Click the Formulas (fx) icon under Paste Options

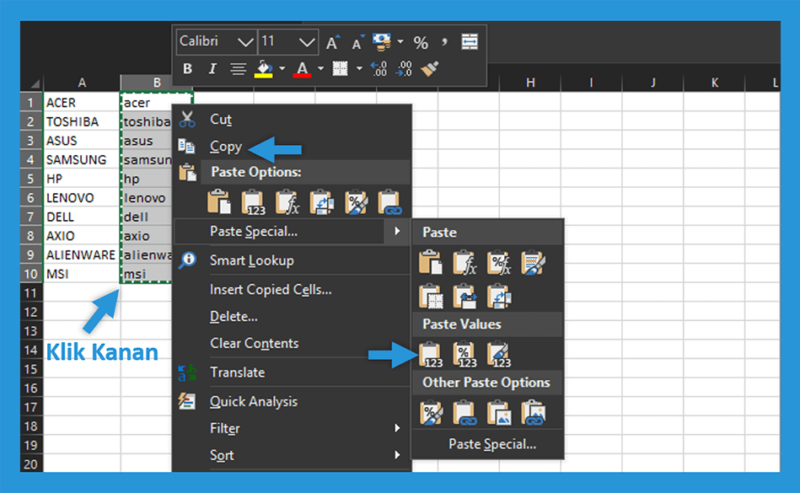[287, 202]
